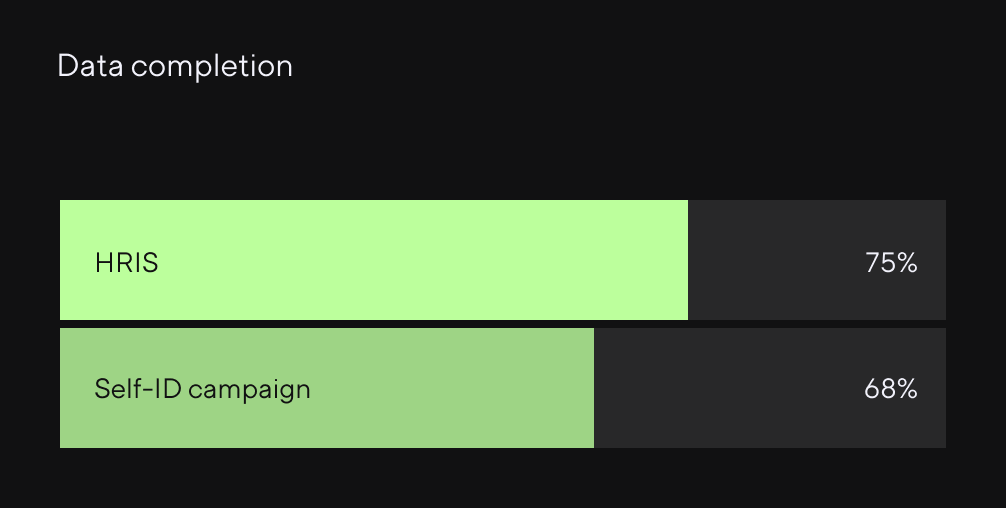
Task: Click the right end of HRIS green fill
Action: point(683,260)
